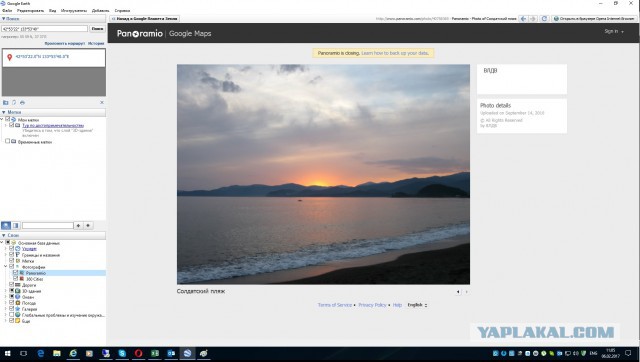Open Task View on the taskbar
Viewport: 640px width, 362px height.
(x=24, y=353)
